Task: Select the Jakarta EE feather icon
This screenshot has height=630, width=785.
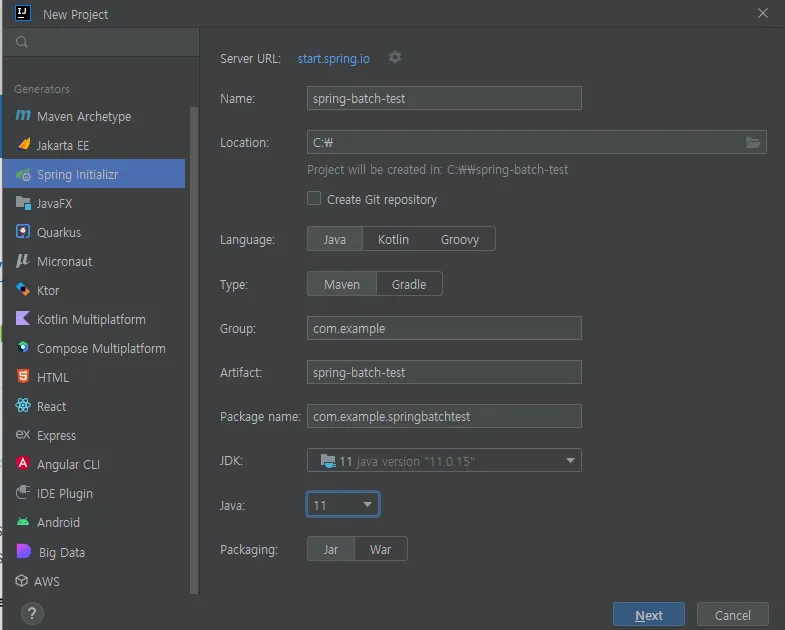Action: pos(23,145)
